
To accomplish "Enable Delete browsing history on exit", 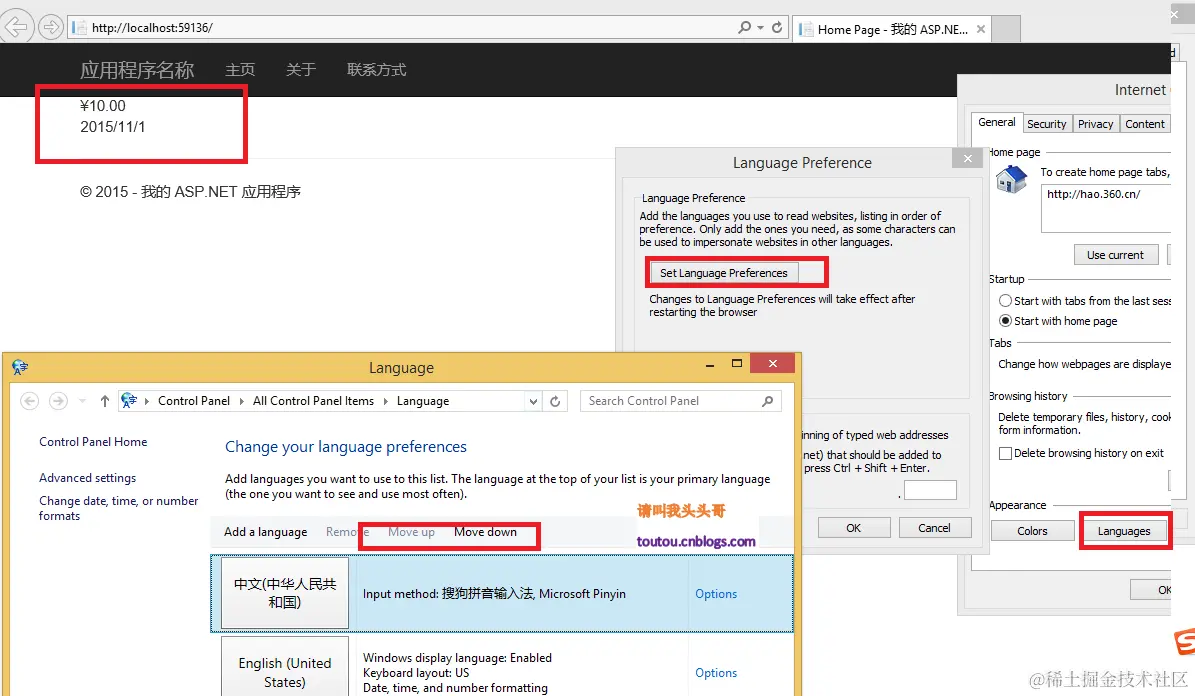I will click(x=1005, y=453).
